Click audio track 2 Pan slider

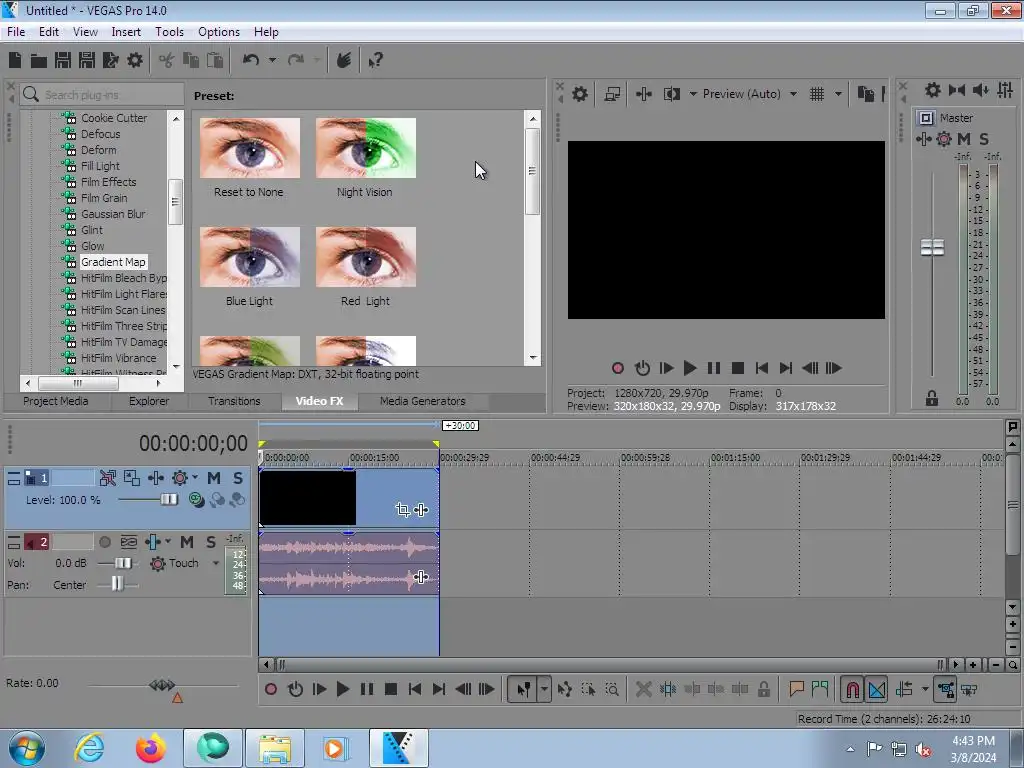117,584
